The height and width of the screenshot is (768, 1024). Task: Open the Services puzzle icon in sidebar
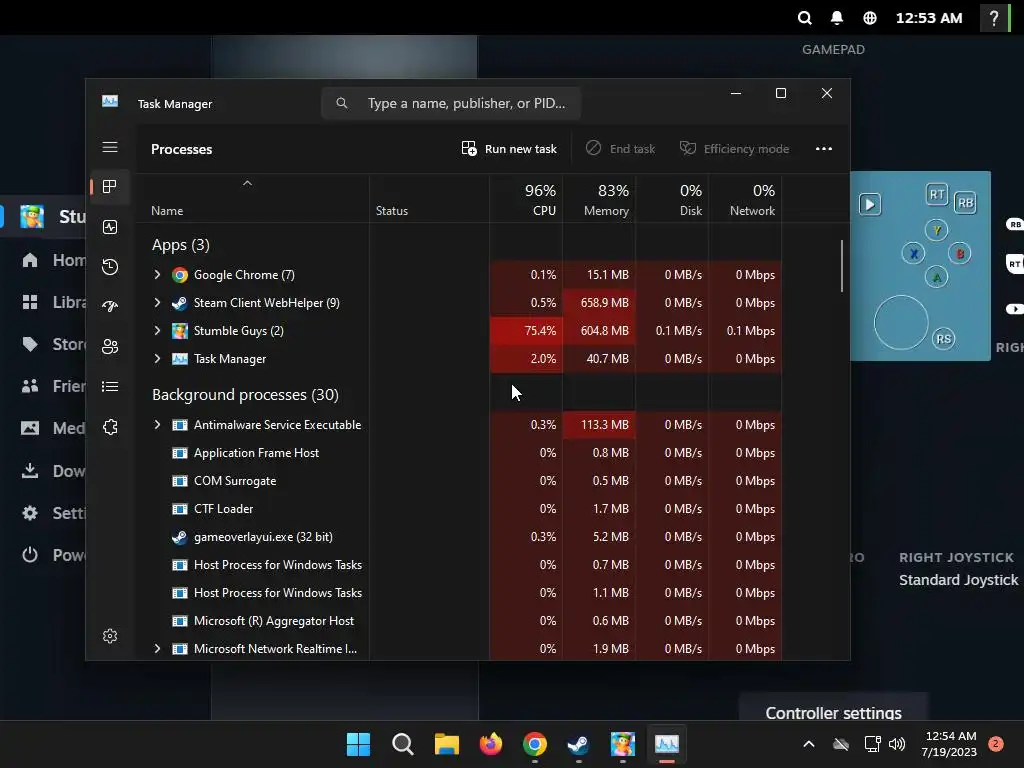[110, 427]
